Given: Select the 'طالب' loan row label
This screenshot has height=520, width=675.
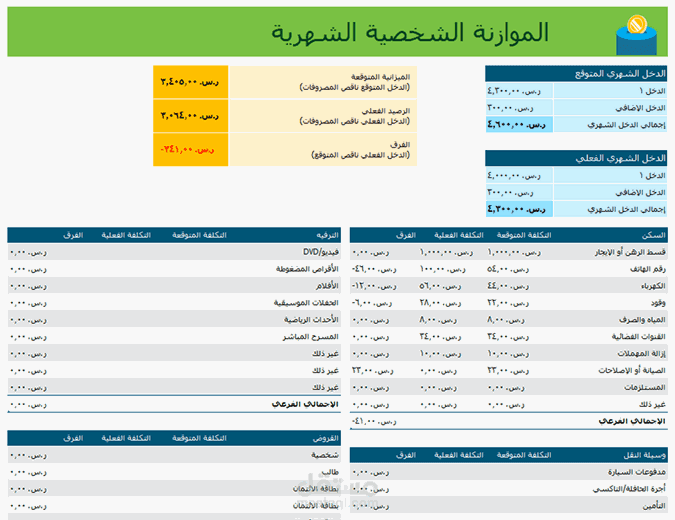Looking at the screenshot, I should (330, 472).
